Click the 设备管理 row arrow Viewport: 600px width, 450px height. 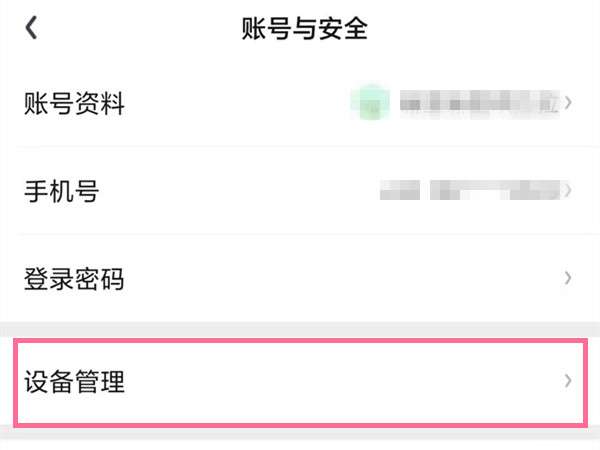[x=568, y=380]
